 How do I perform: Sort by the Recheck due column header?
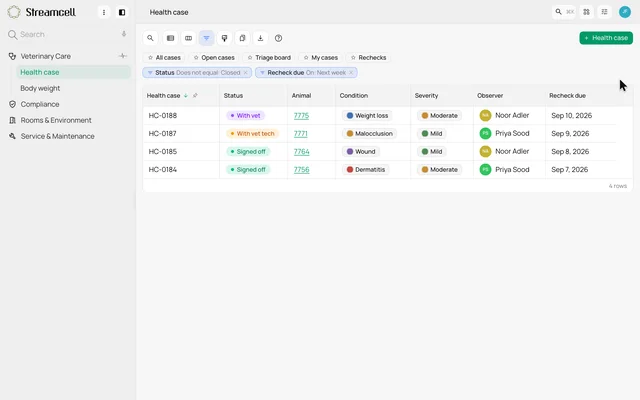pos(567,96)
